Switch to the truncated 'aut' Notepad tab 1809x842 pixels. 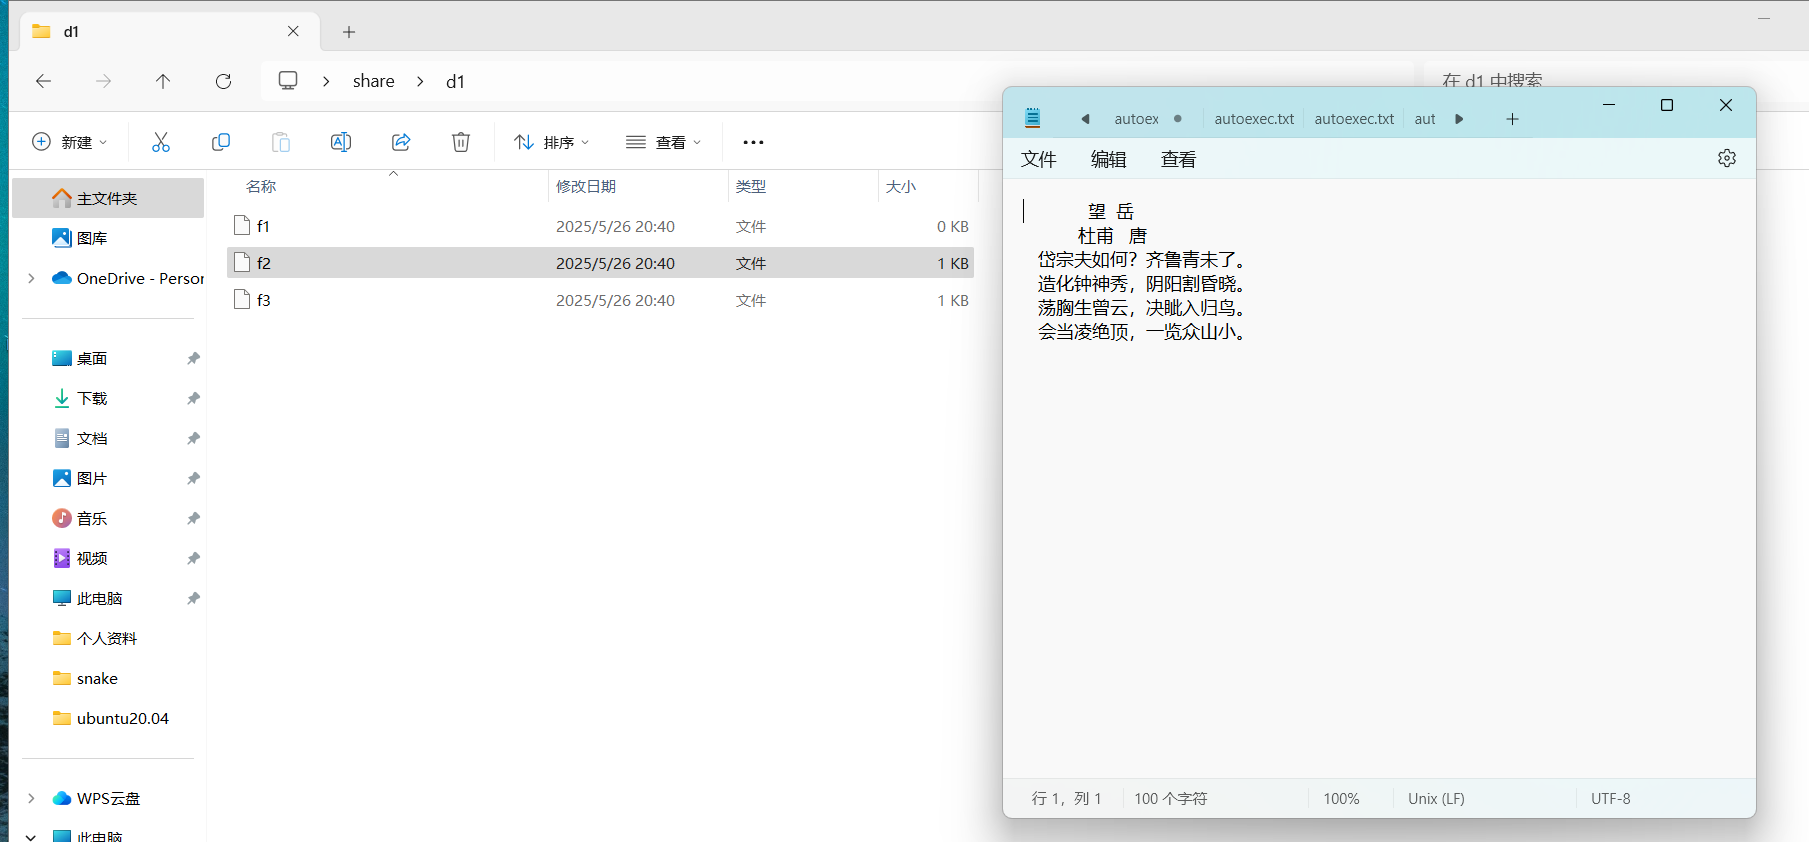(x=1425, y=119)
